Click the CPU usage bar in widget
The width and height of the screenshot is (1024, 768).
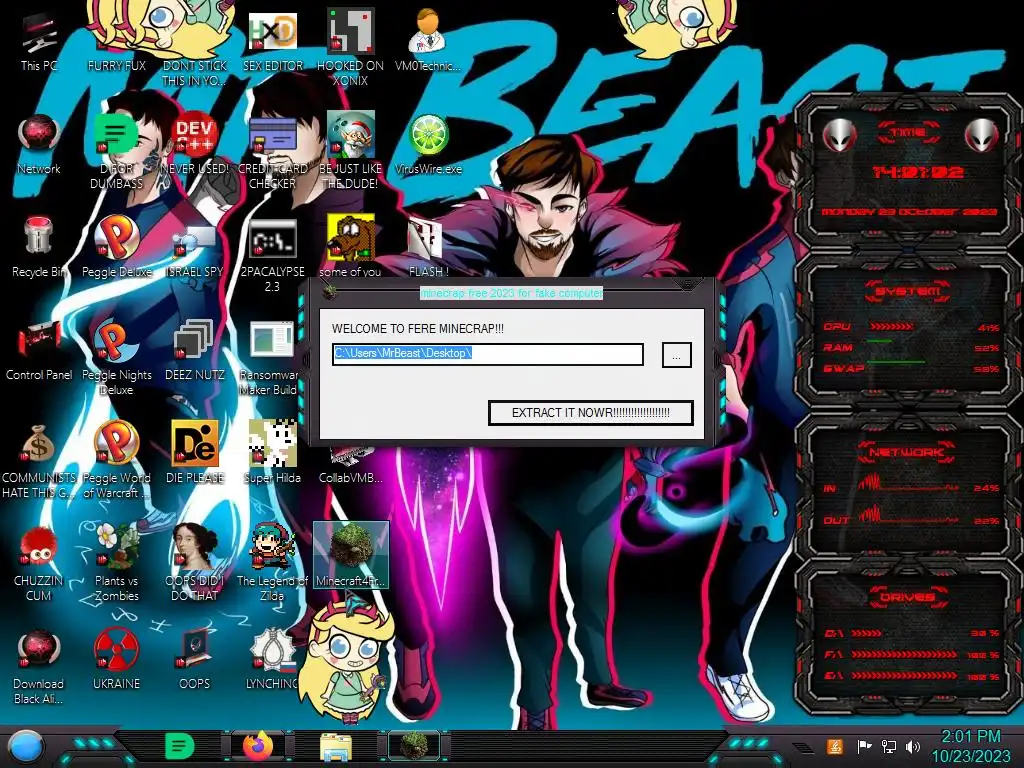pos(891,327)
